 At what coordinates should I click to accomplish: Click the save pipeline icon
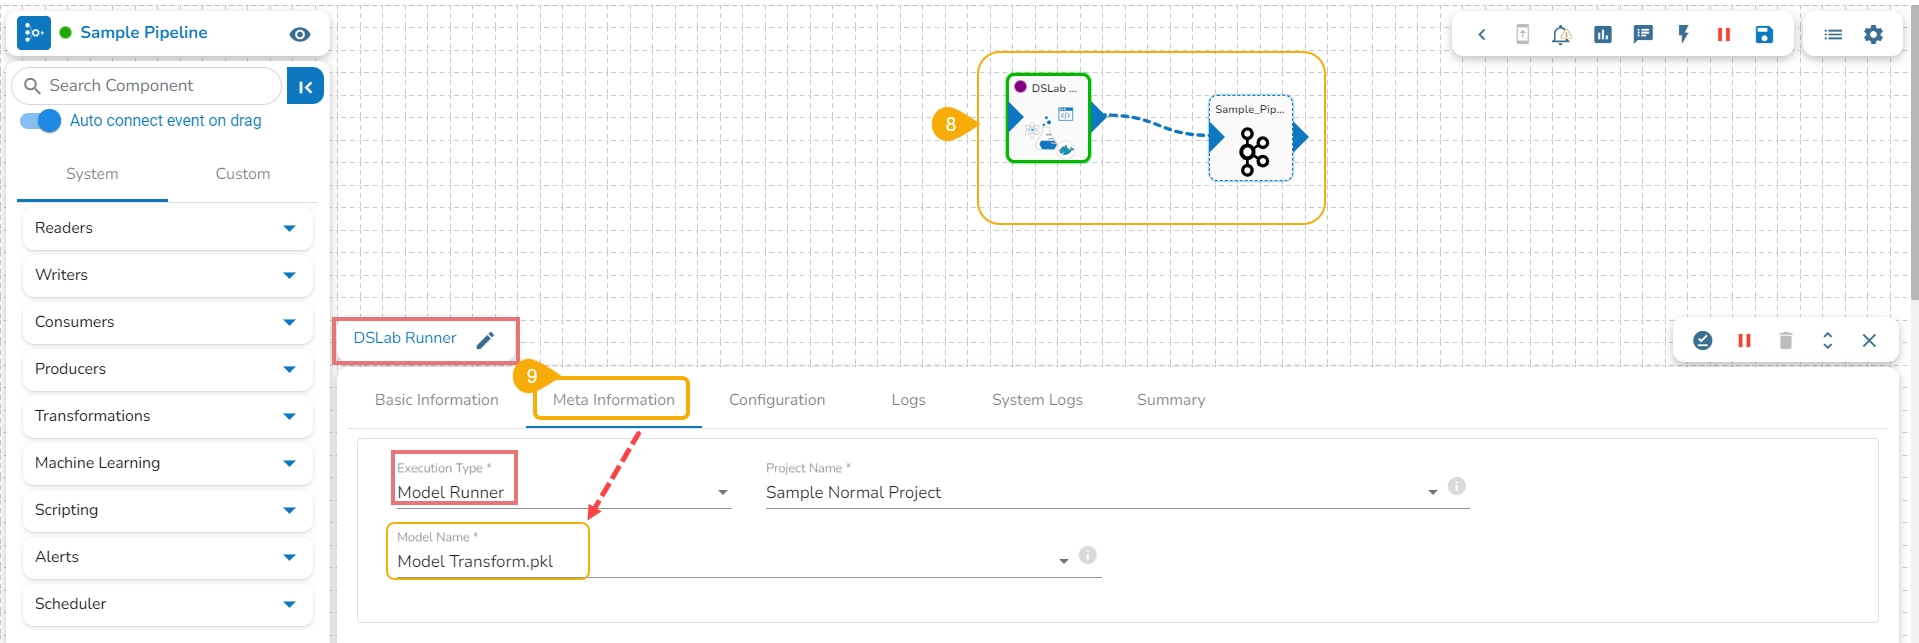[1764, 35]
